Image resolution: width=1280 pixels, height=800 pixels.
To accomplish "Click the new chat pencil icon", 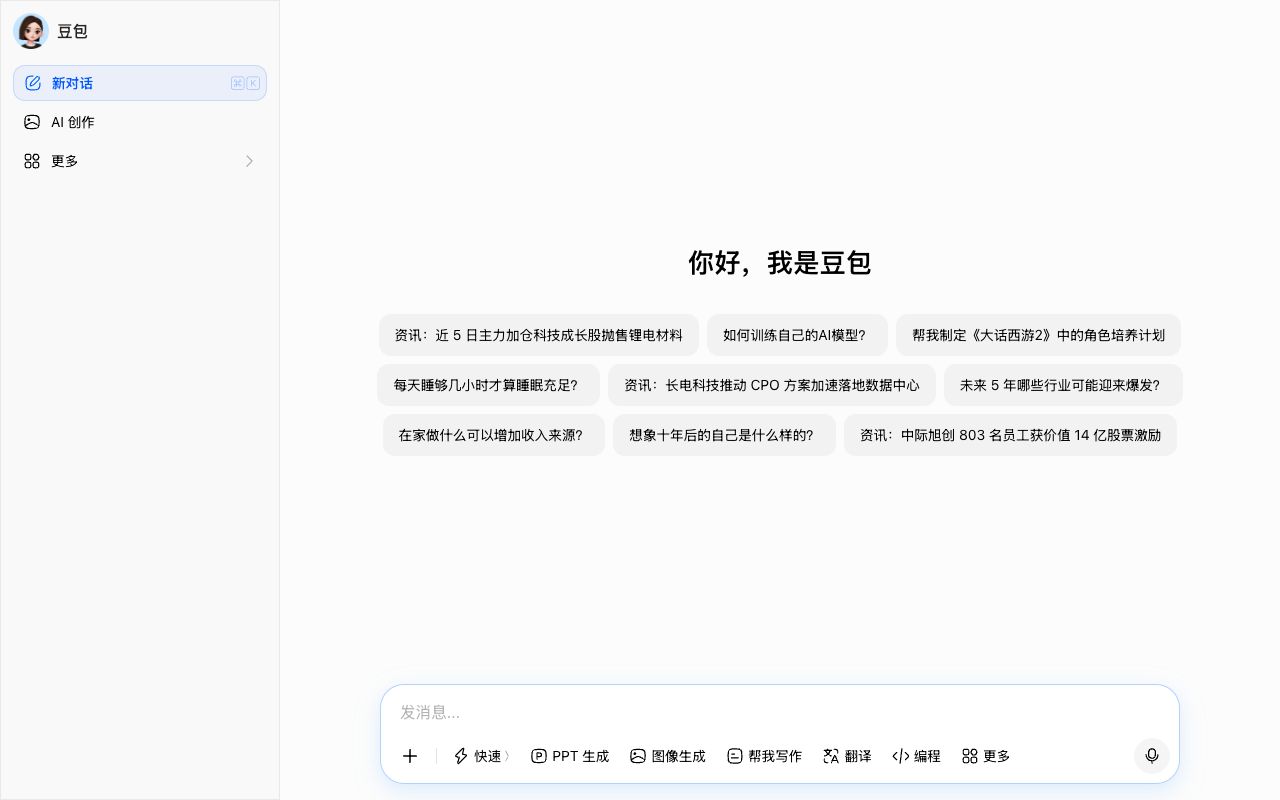I will coord(32,83).
